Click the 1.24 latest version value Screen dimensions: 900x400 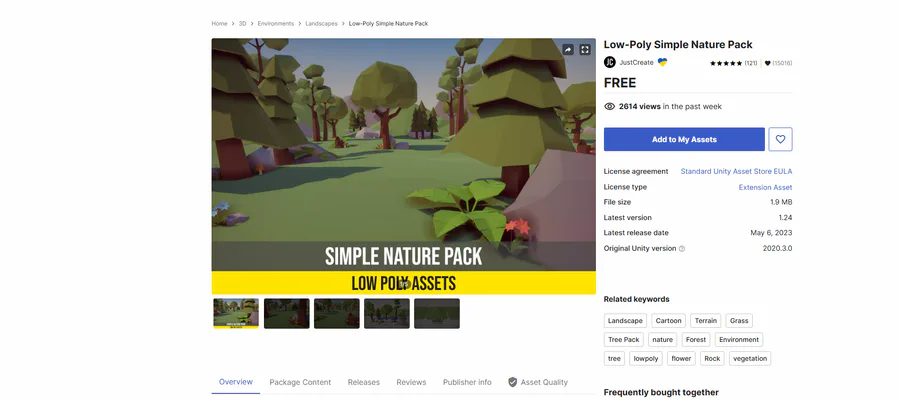point(785,218)
